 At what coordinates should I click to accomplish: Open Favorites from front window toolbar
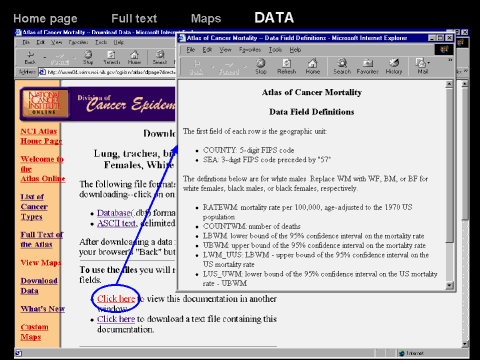click(367, 66)
